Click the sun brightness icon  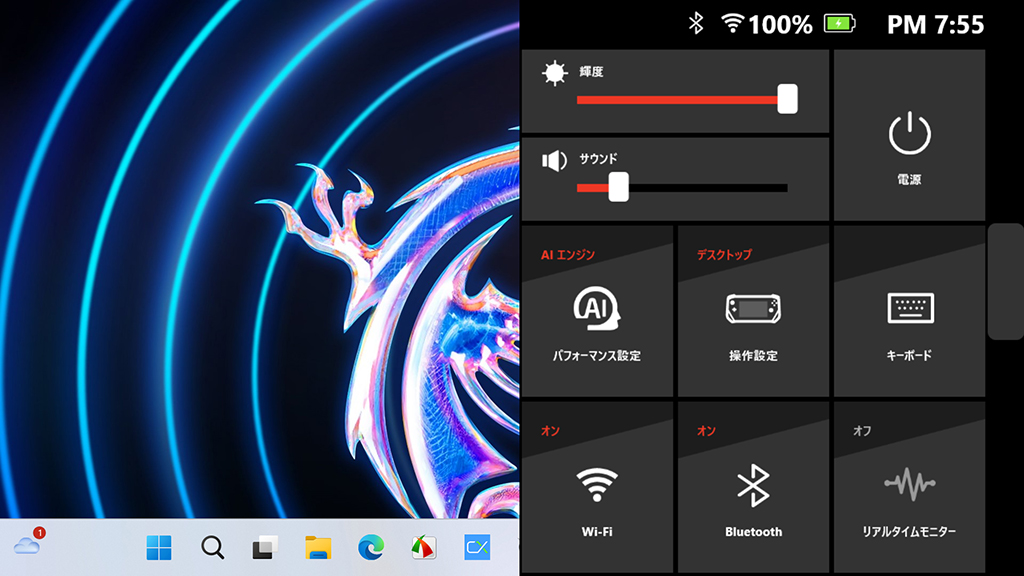click(554, 73)
